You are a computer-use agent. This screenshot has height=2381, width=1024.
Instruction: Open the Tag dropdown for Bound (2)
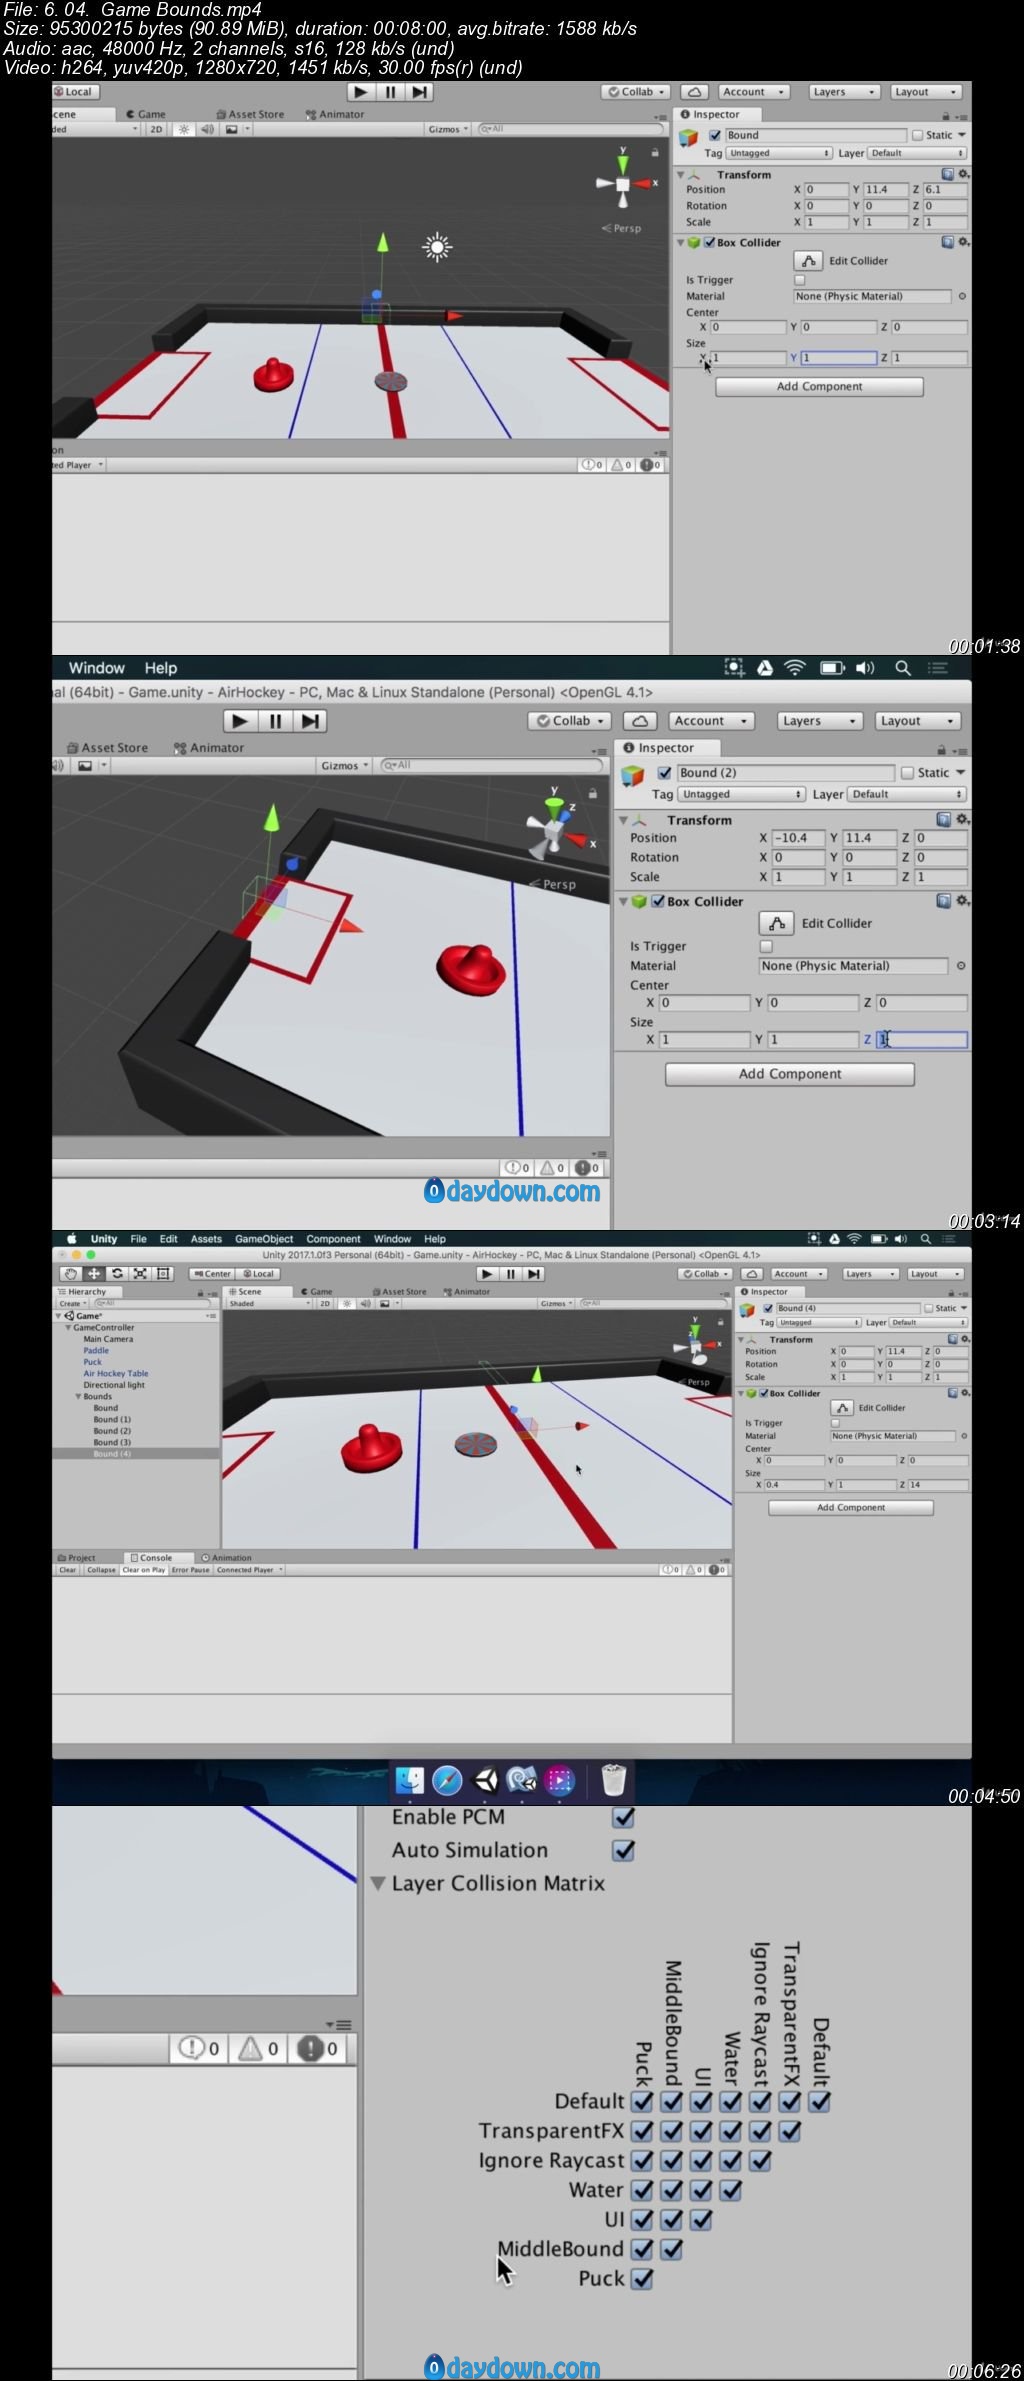(742, 794)
